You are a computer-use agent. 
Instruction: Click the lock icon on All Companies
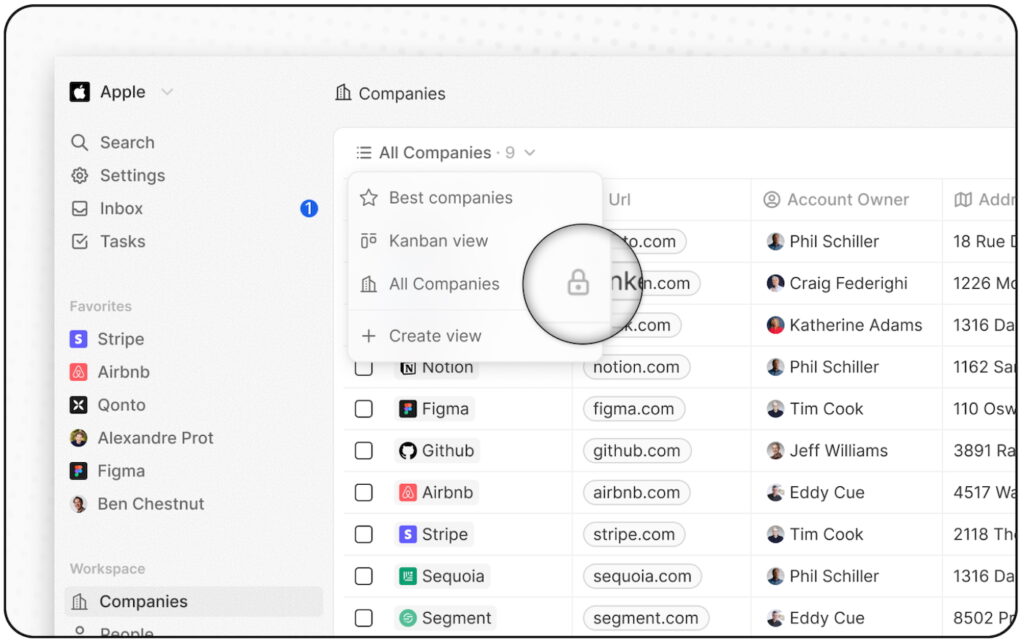(x=578, y=283)
